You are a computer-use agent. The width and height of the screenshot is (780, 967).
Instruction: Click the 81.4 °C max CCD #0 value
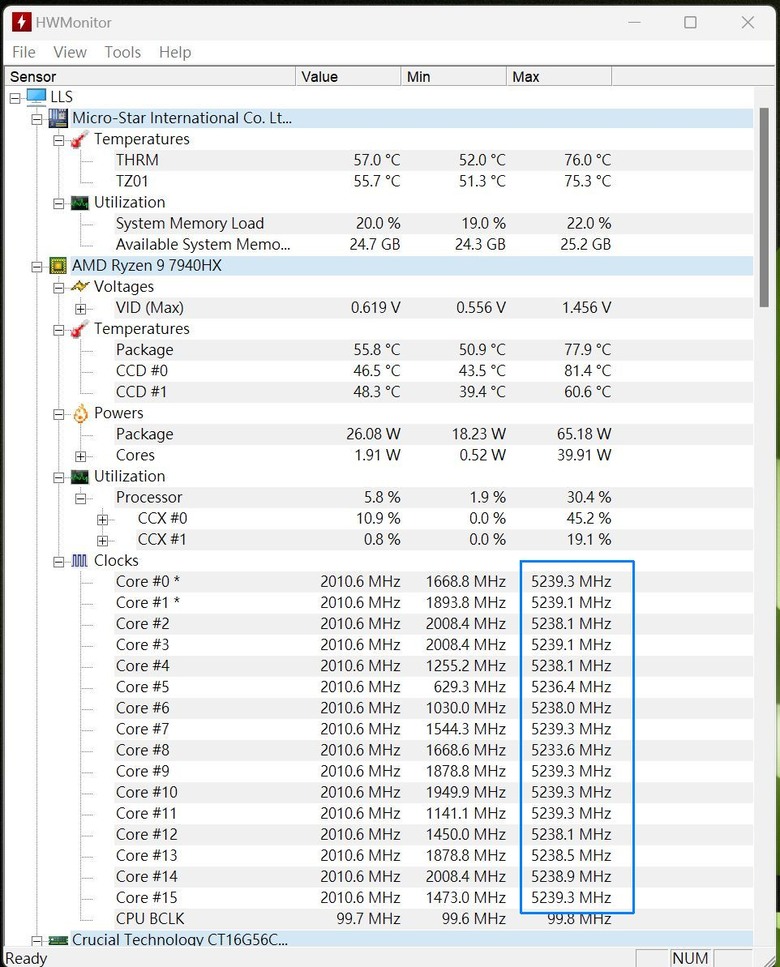(588, 371)
